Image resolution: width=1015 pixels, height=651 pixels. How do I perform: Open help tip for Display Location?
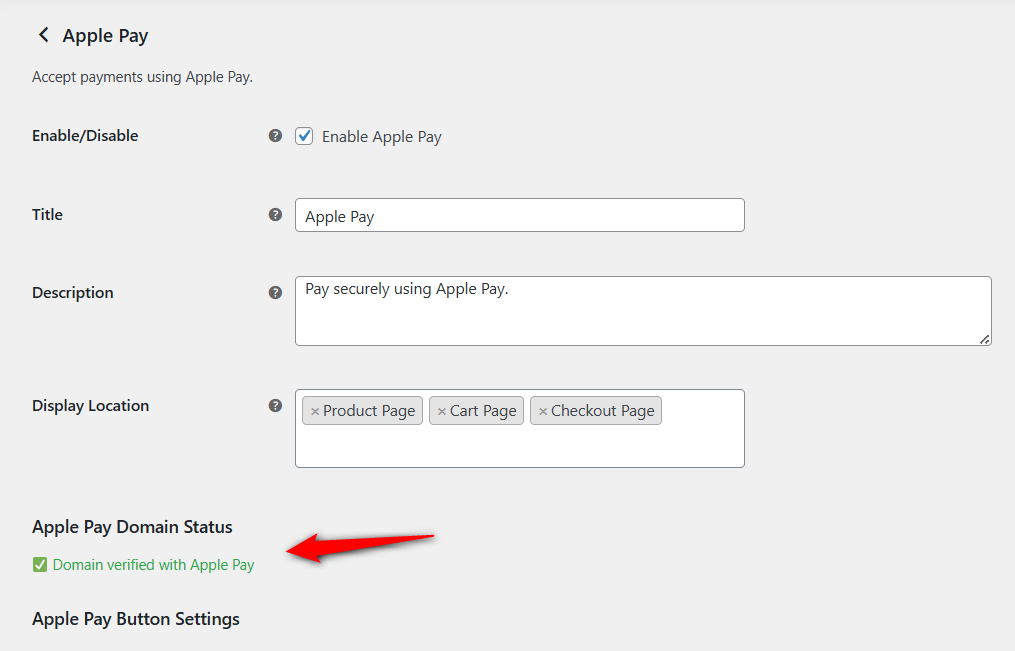tap(275, 406)
